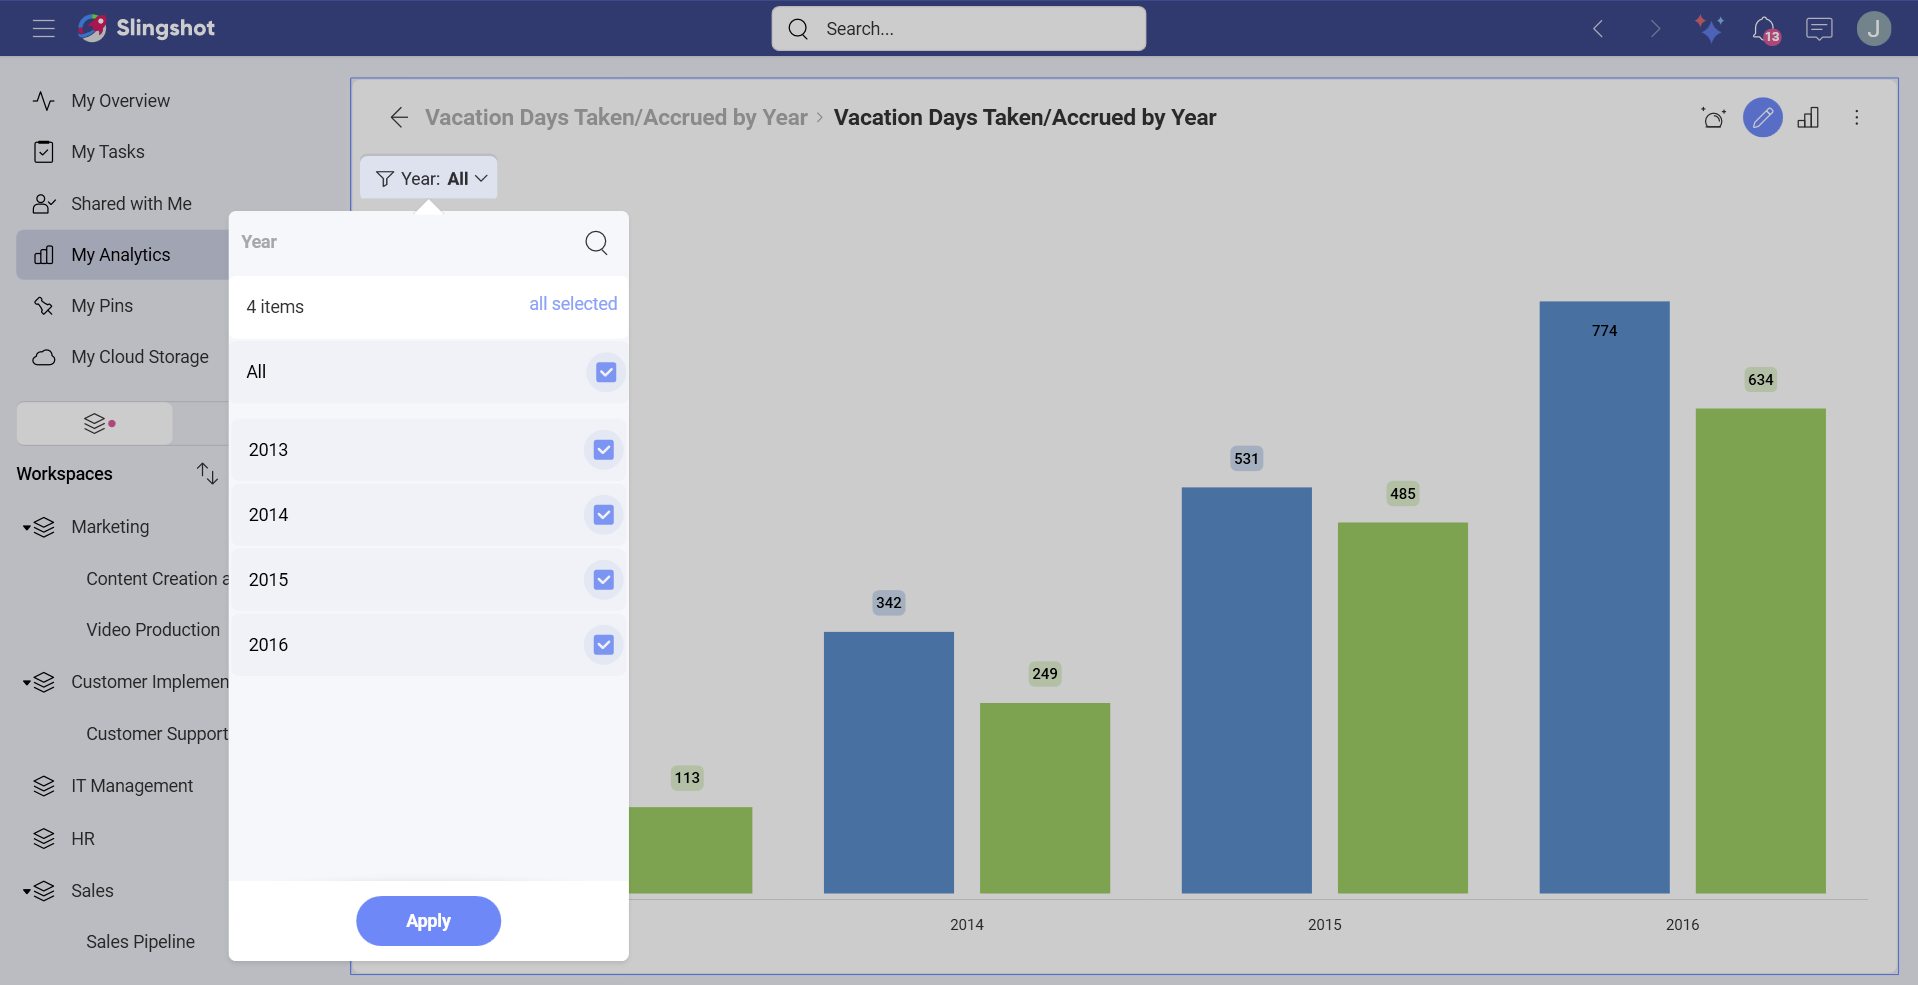Click the blue 342 bar for 2014

[888, 763]
